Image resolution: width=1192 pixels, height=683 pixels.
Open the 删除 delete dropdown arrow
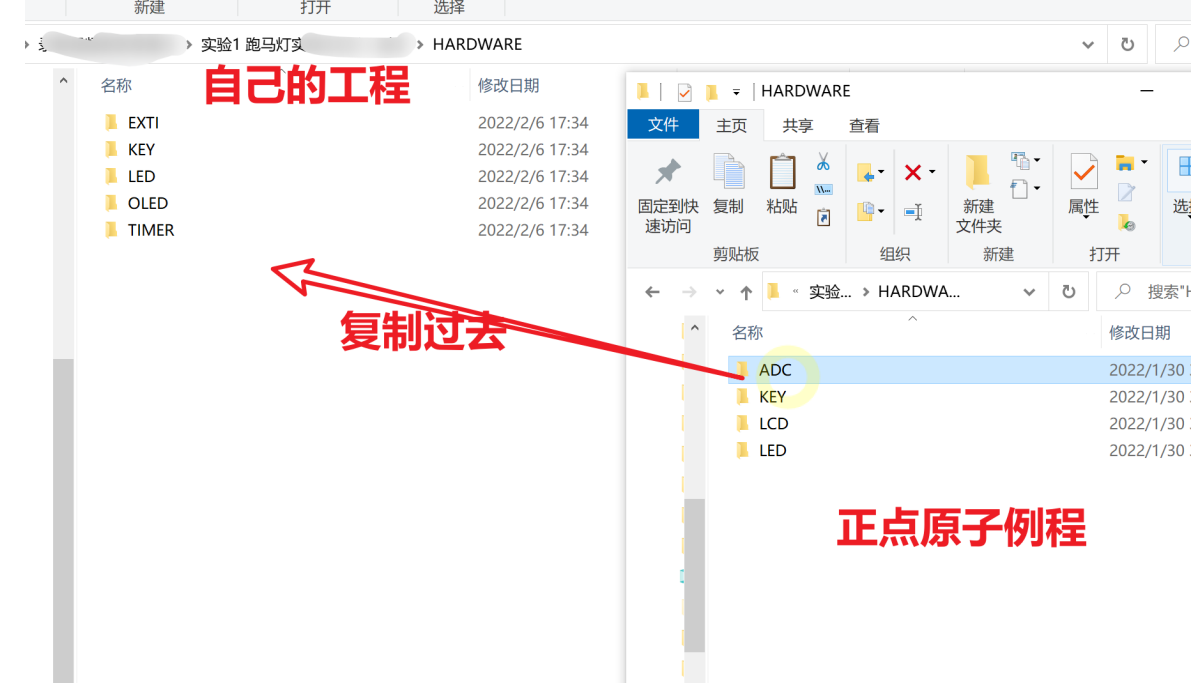(x=930, y=170)
